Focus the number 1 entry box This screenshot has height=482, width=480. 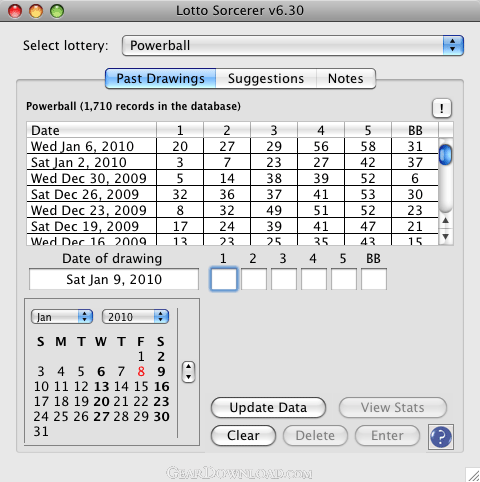pos(224,279)
